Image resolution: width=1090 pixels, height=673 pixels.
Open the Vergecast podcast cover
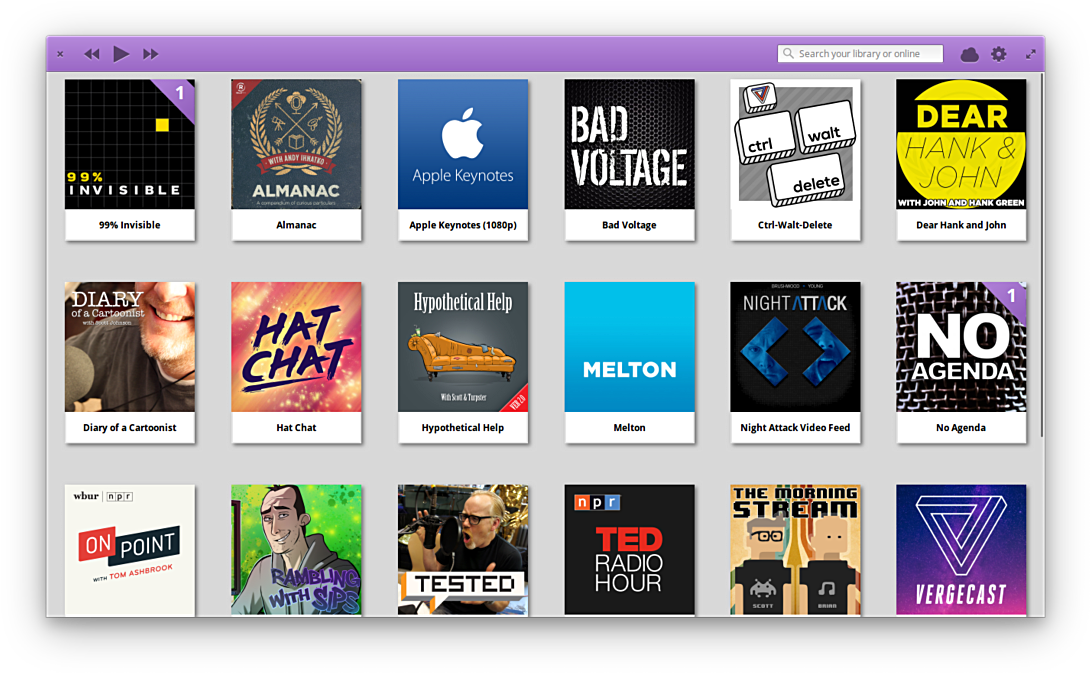tap(961, 550)
